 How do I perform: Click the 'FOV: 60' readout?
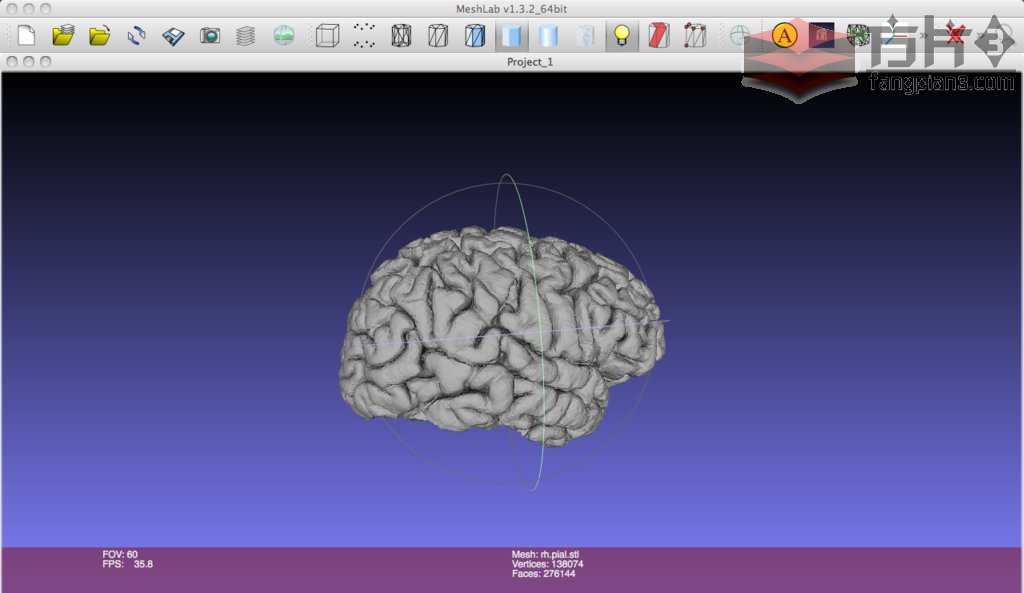coord(120,554)
